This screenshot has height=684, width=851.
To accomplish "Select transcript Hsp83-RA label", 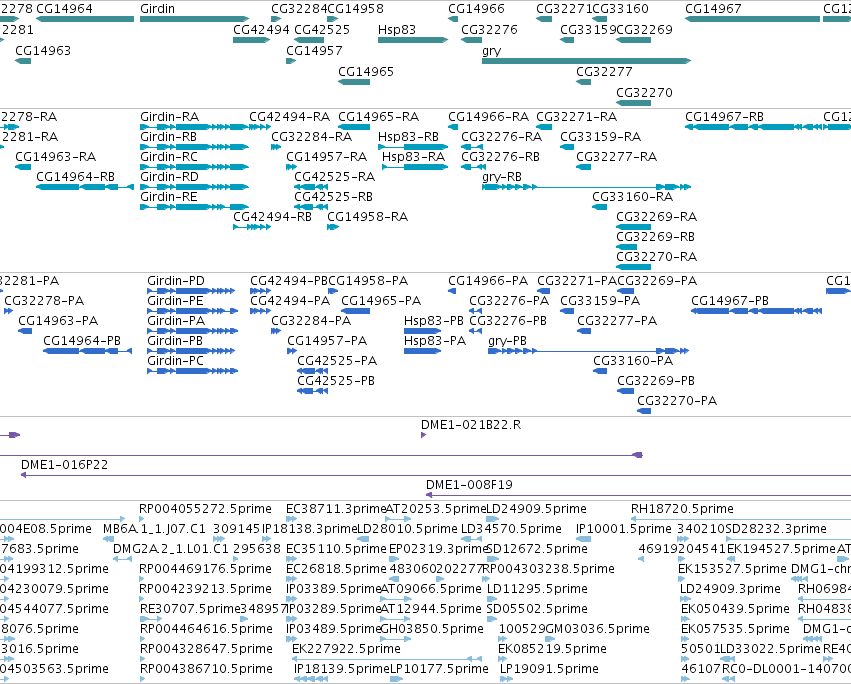I will click(414, 157).
